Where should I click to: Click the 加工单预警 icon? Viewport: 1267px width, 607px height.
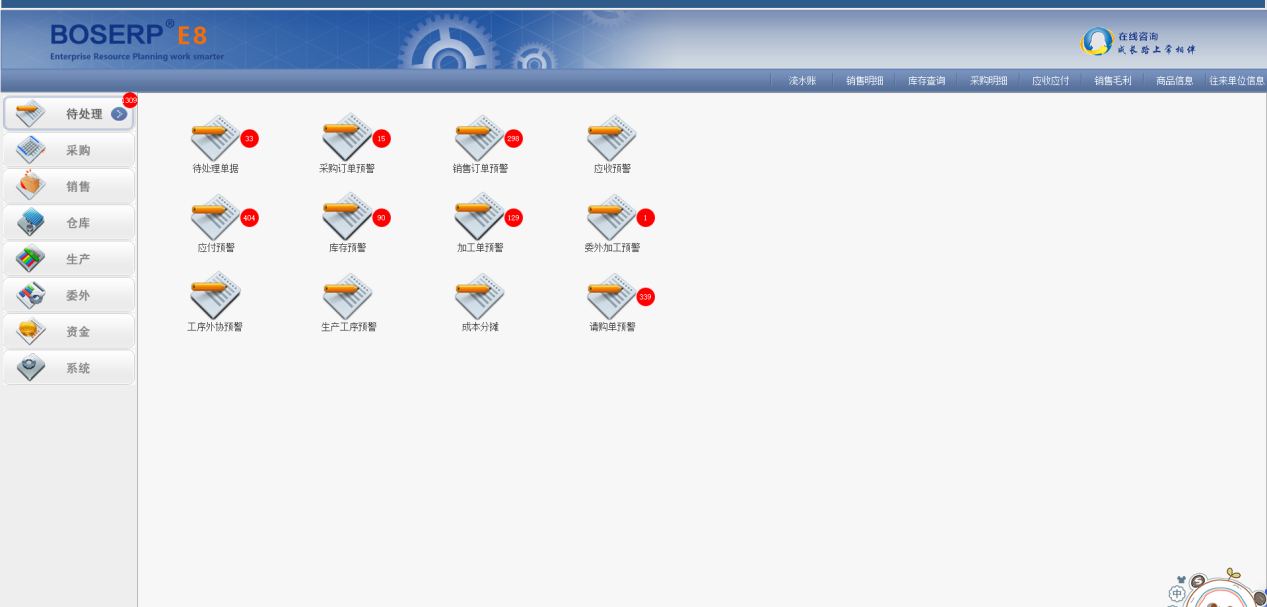coord(479,217)
